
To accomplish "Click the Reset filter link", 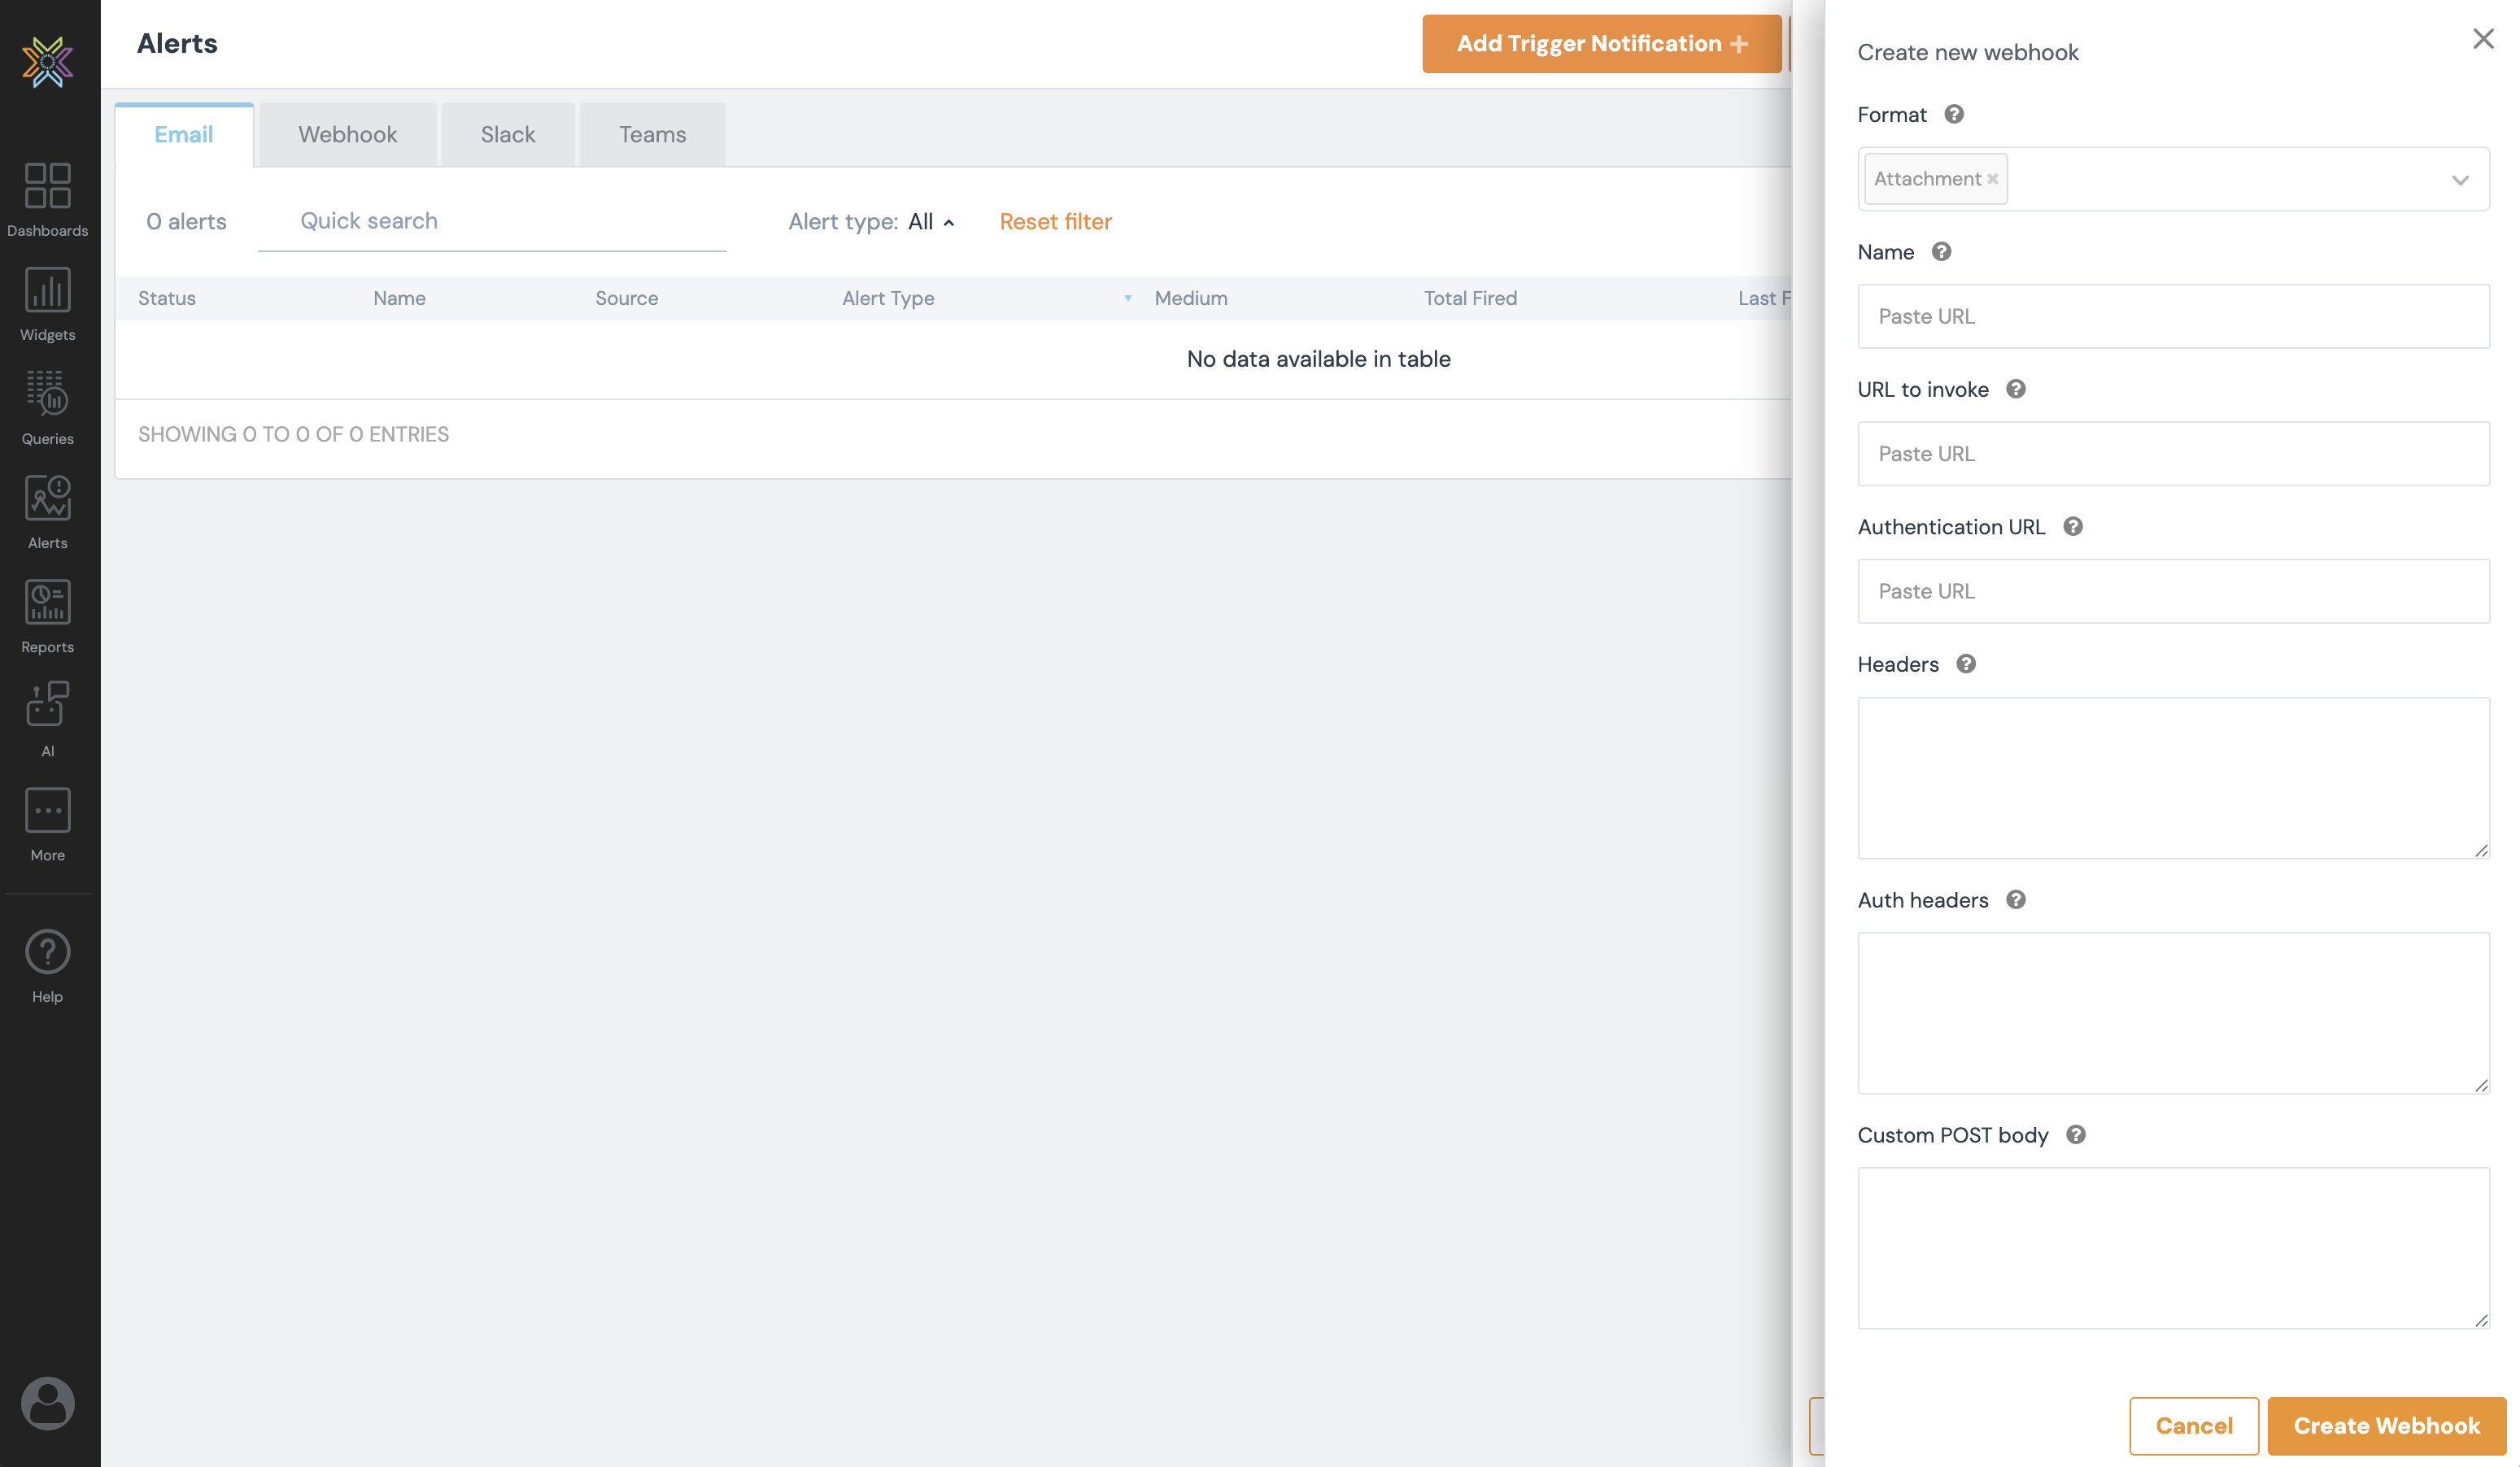I will [1055, 222].
